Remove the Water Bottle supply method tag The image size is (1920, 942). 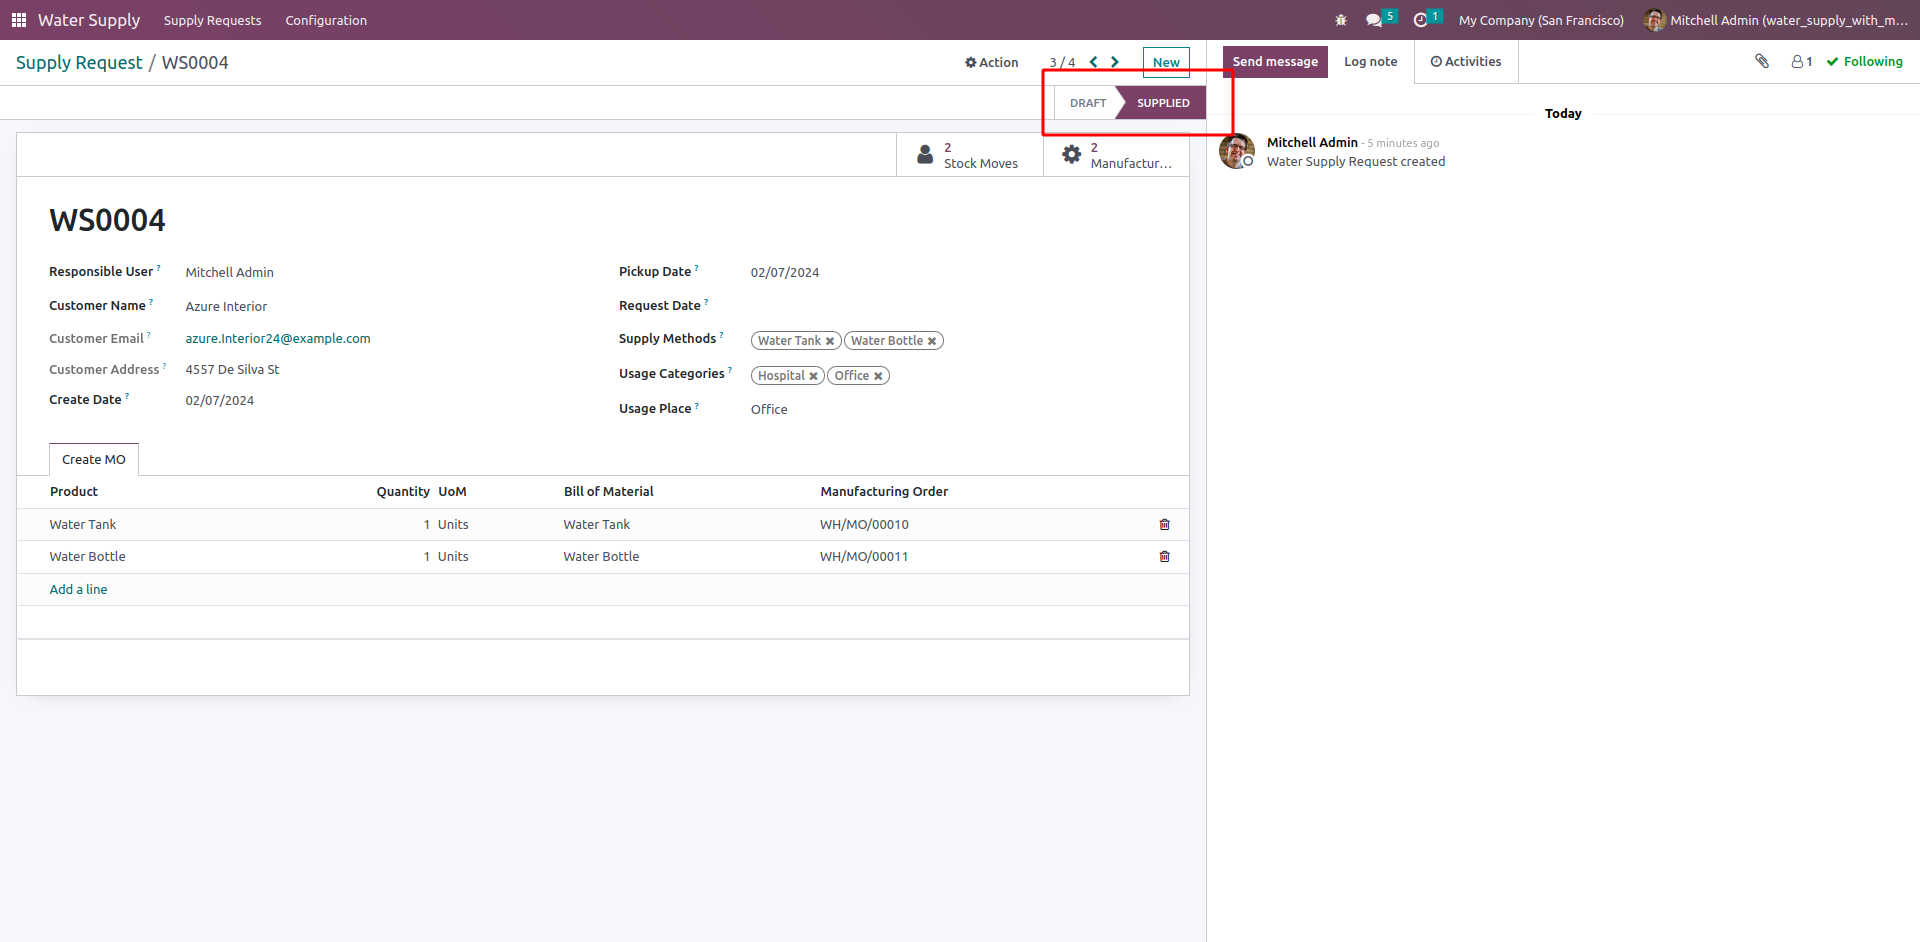[x=932, y=341]
